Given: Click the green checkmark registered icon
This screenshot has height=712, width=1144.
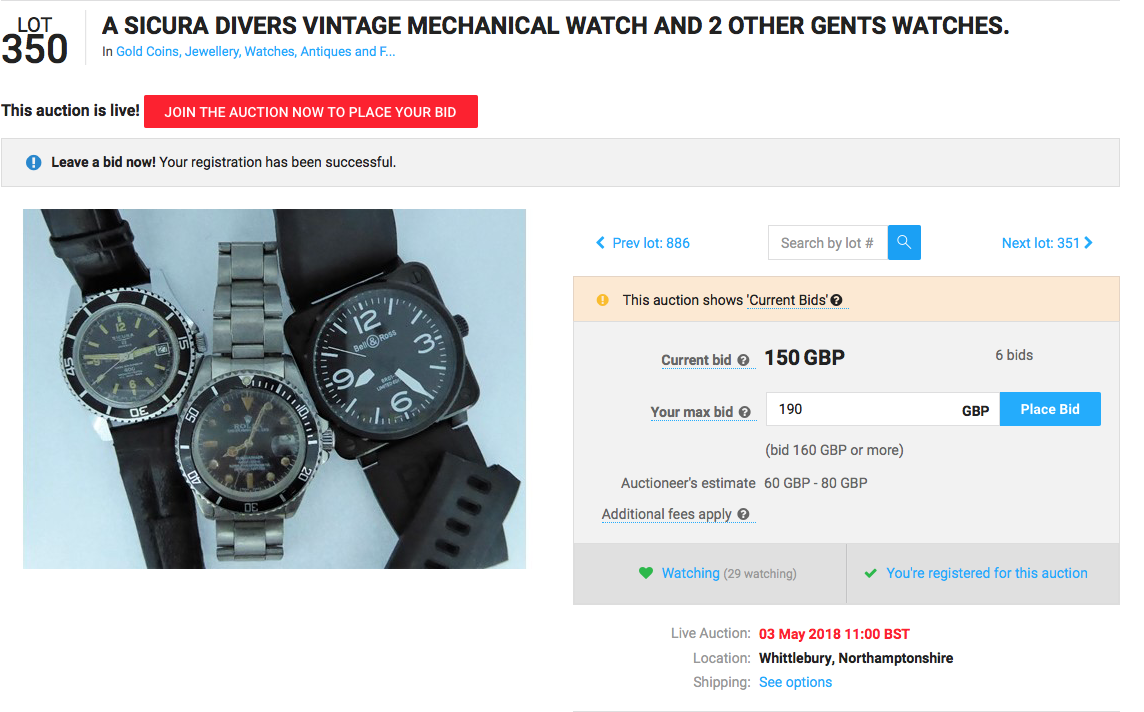Looking at the screenshot, I should point(870,573).
